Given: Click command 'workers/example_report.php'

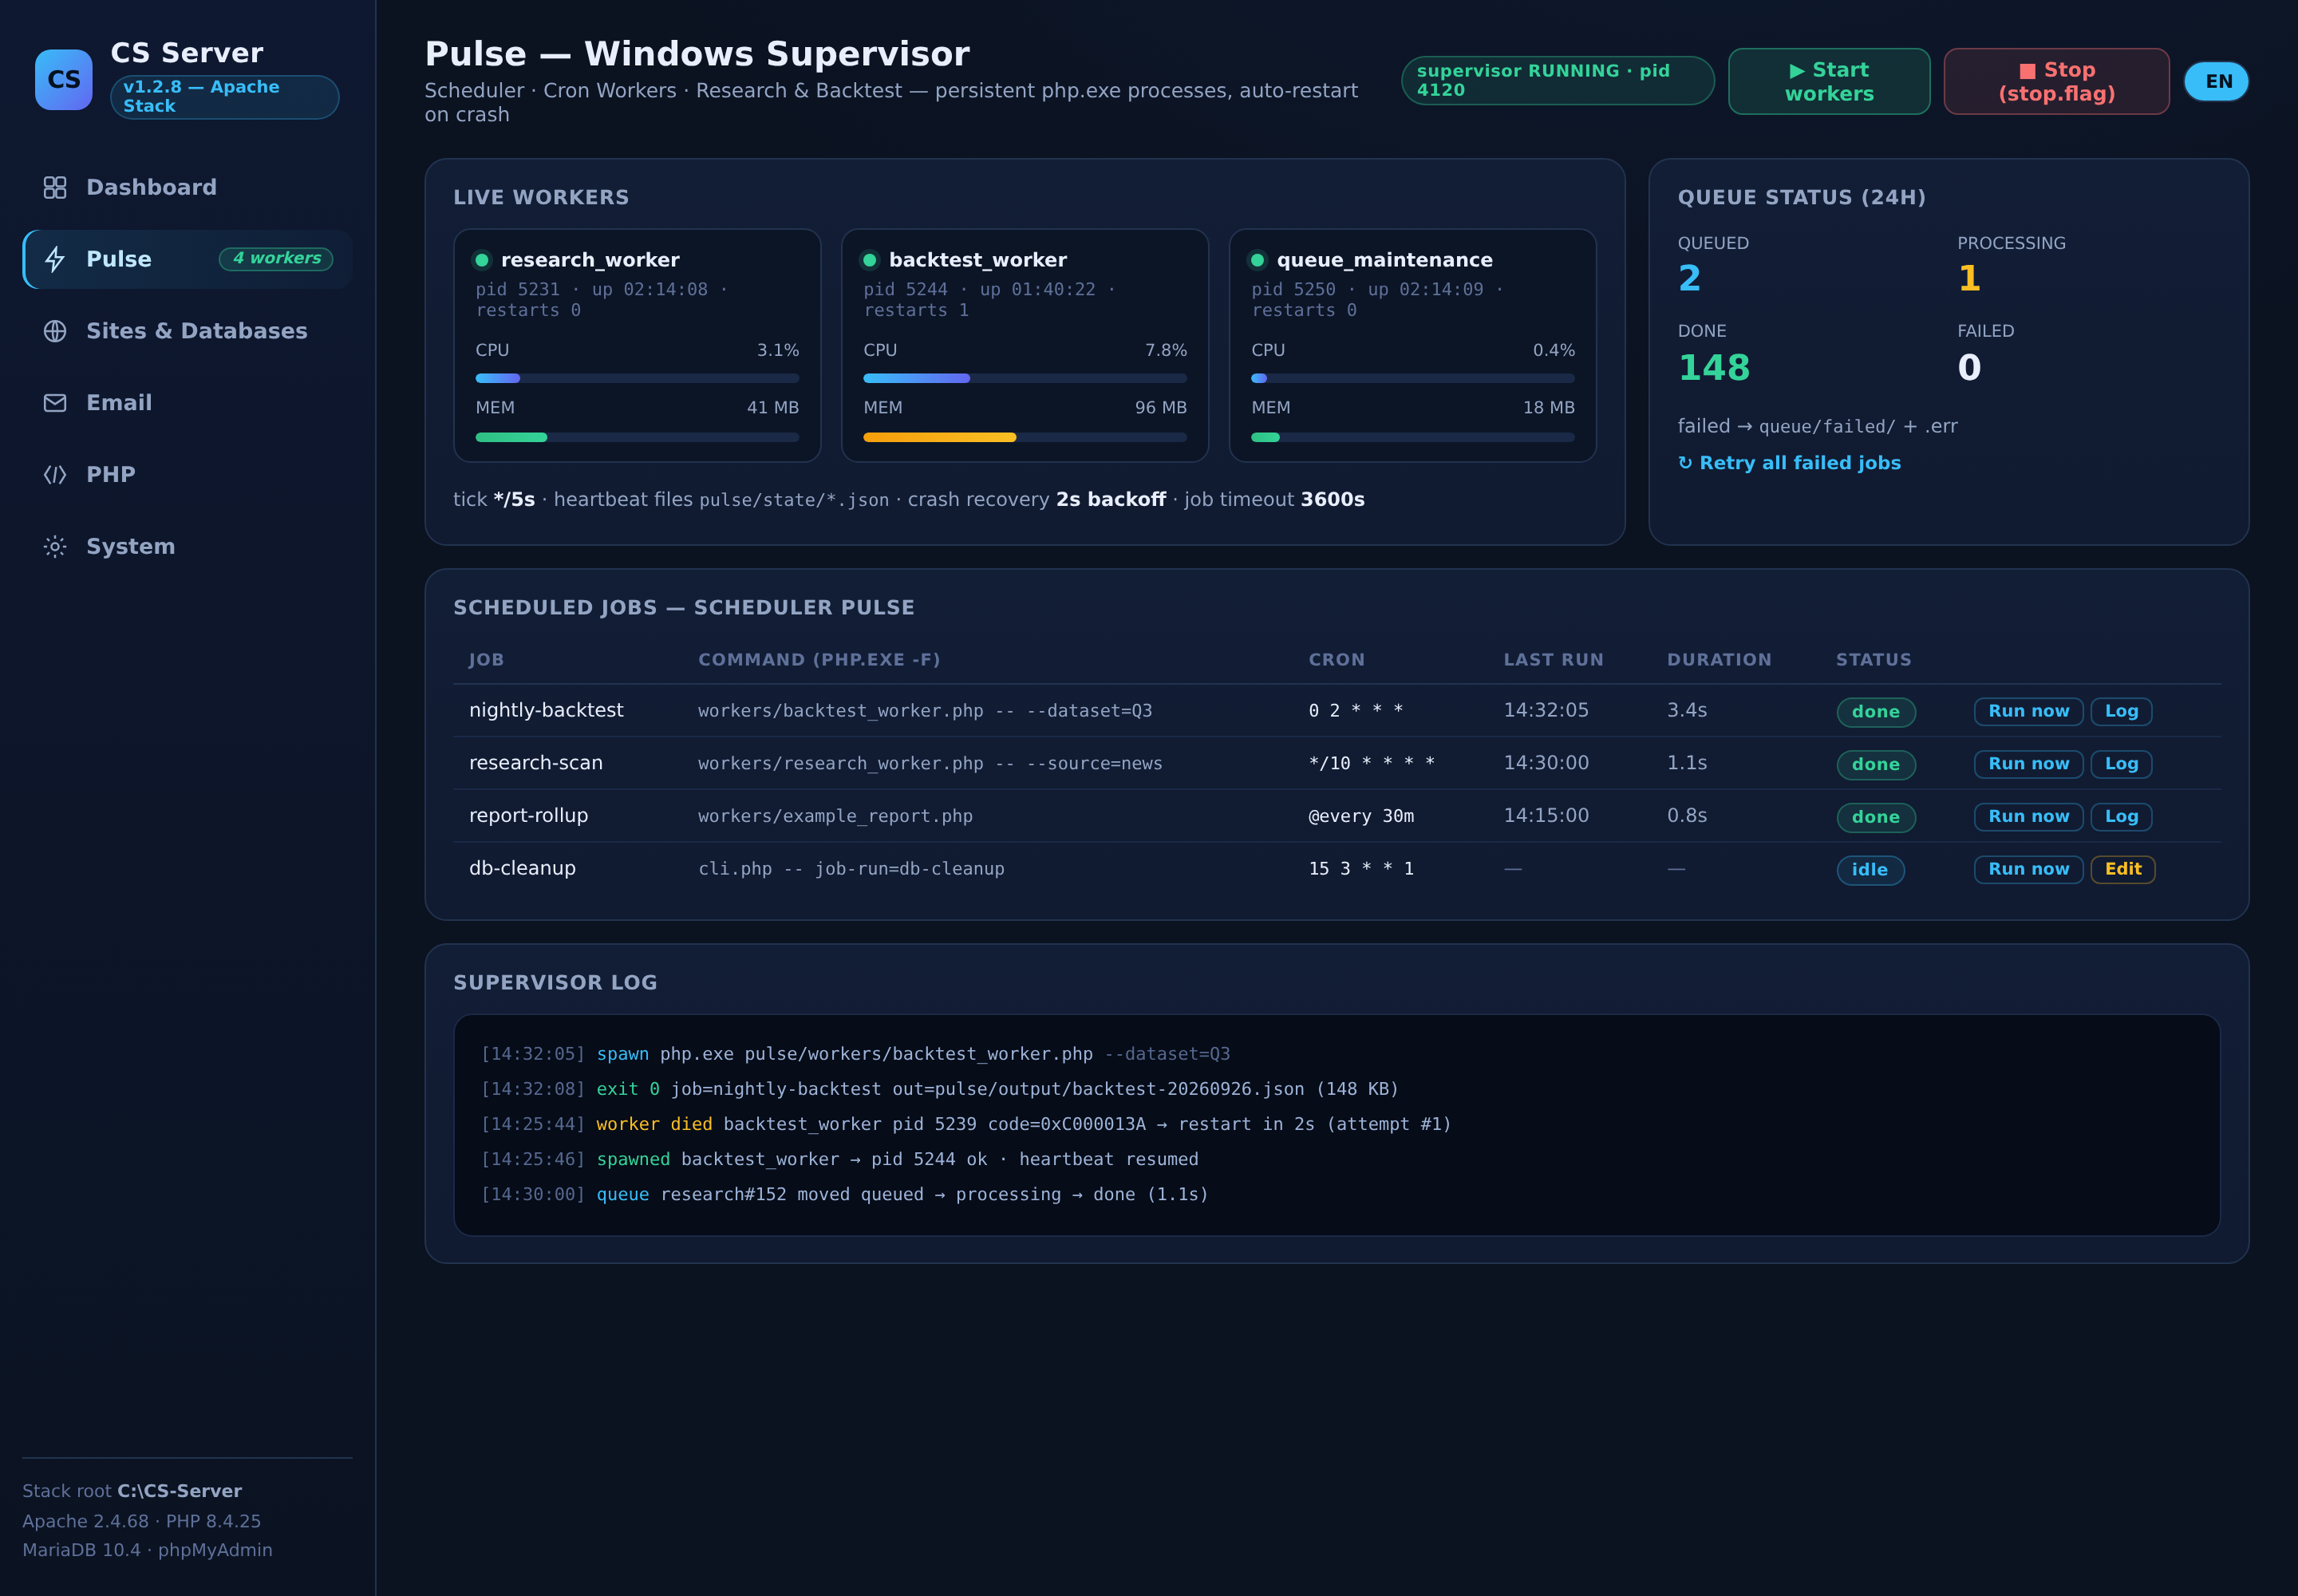Looking at the screenshot, I should click(835, 816).
